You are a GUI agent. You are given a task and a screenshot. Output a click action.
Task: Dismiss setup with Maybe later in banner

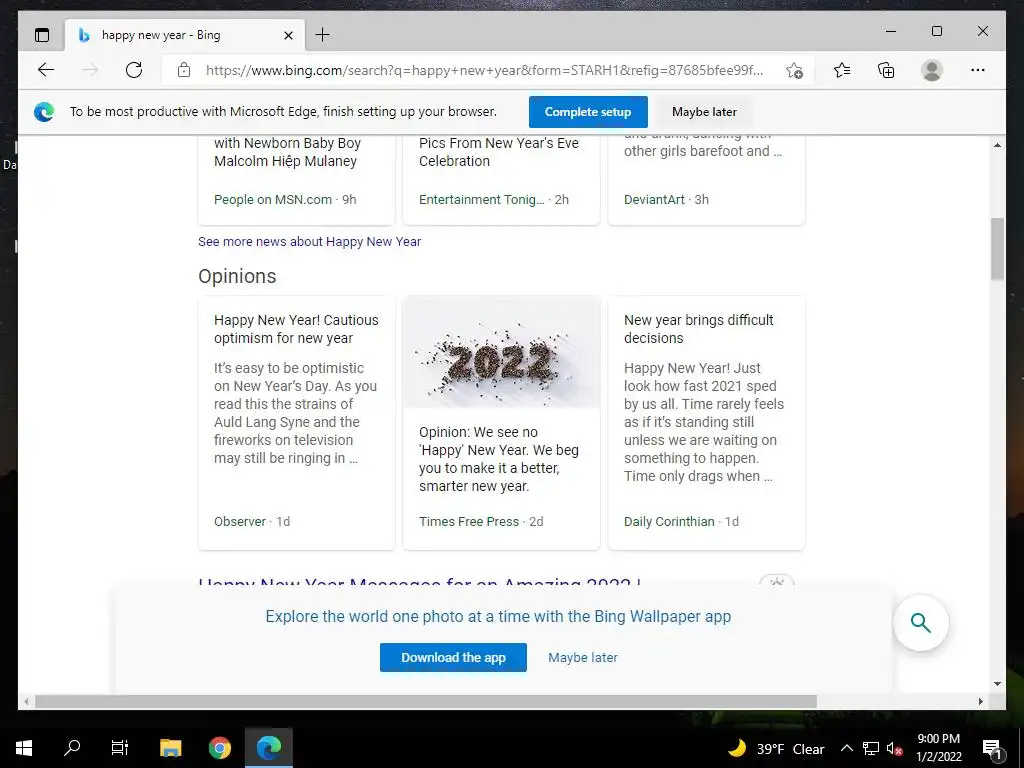coord(704,112)
